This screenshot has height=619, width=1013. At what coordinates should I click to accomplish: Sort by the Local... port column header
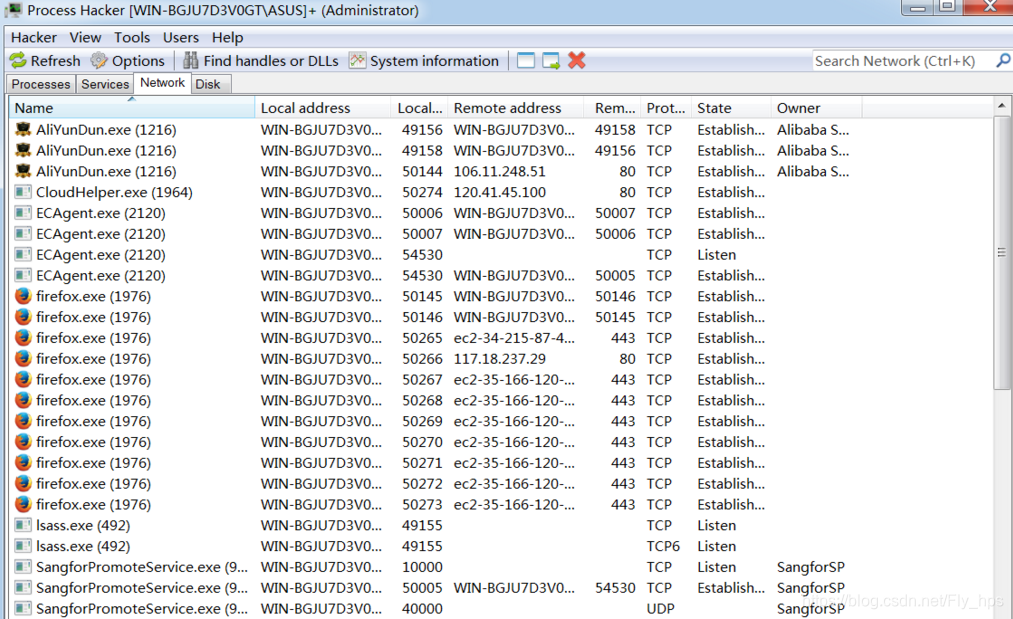point(420,108)
